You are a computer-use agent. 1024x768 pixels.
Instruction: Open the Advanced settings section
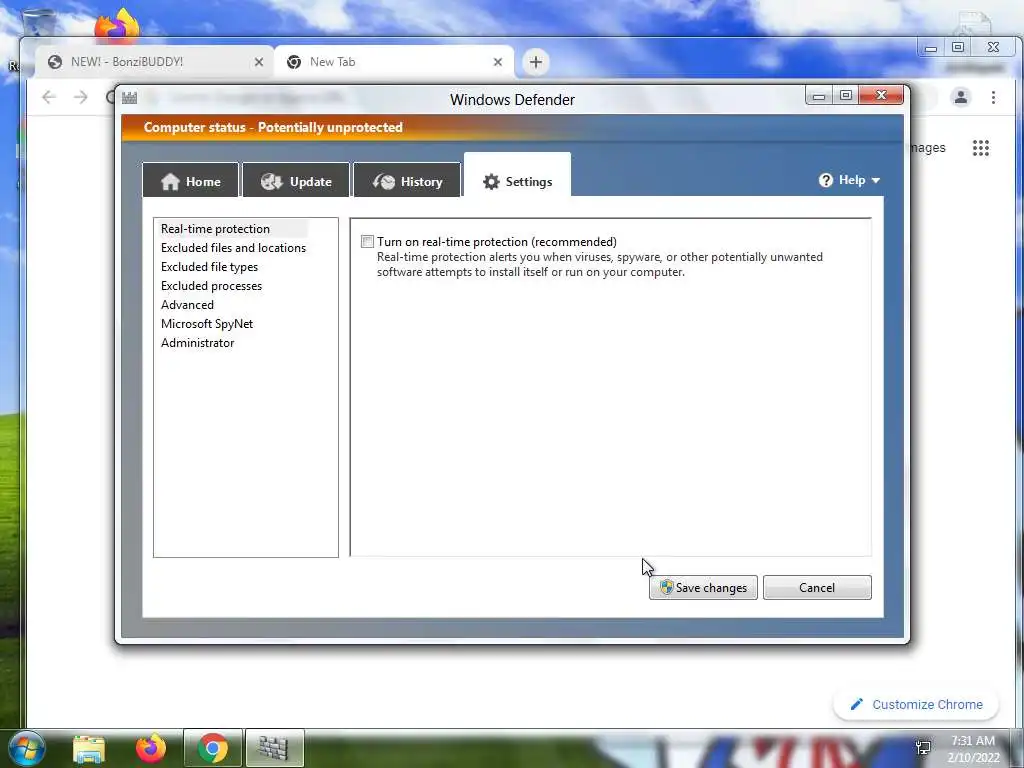(187, 304)
